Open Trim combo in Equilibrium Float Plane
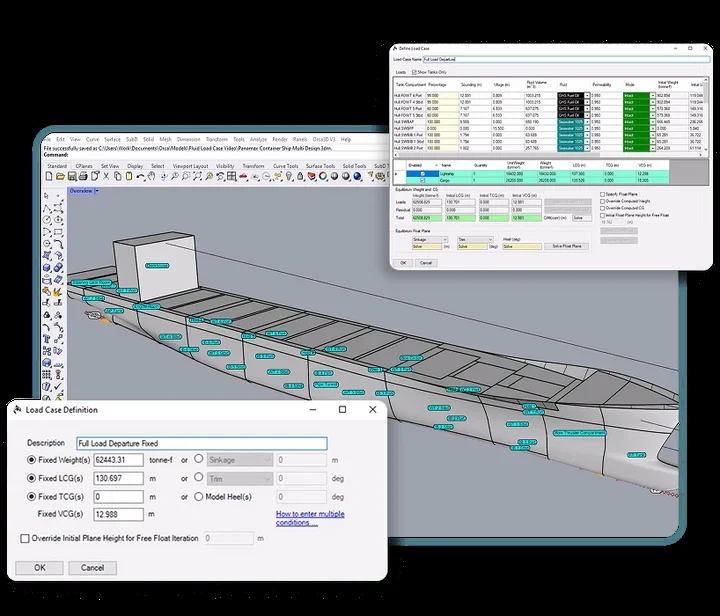The width and height of the screenshot is (720, 616). tap(475, 240)
